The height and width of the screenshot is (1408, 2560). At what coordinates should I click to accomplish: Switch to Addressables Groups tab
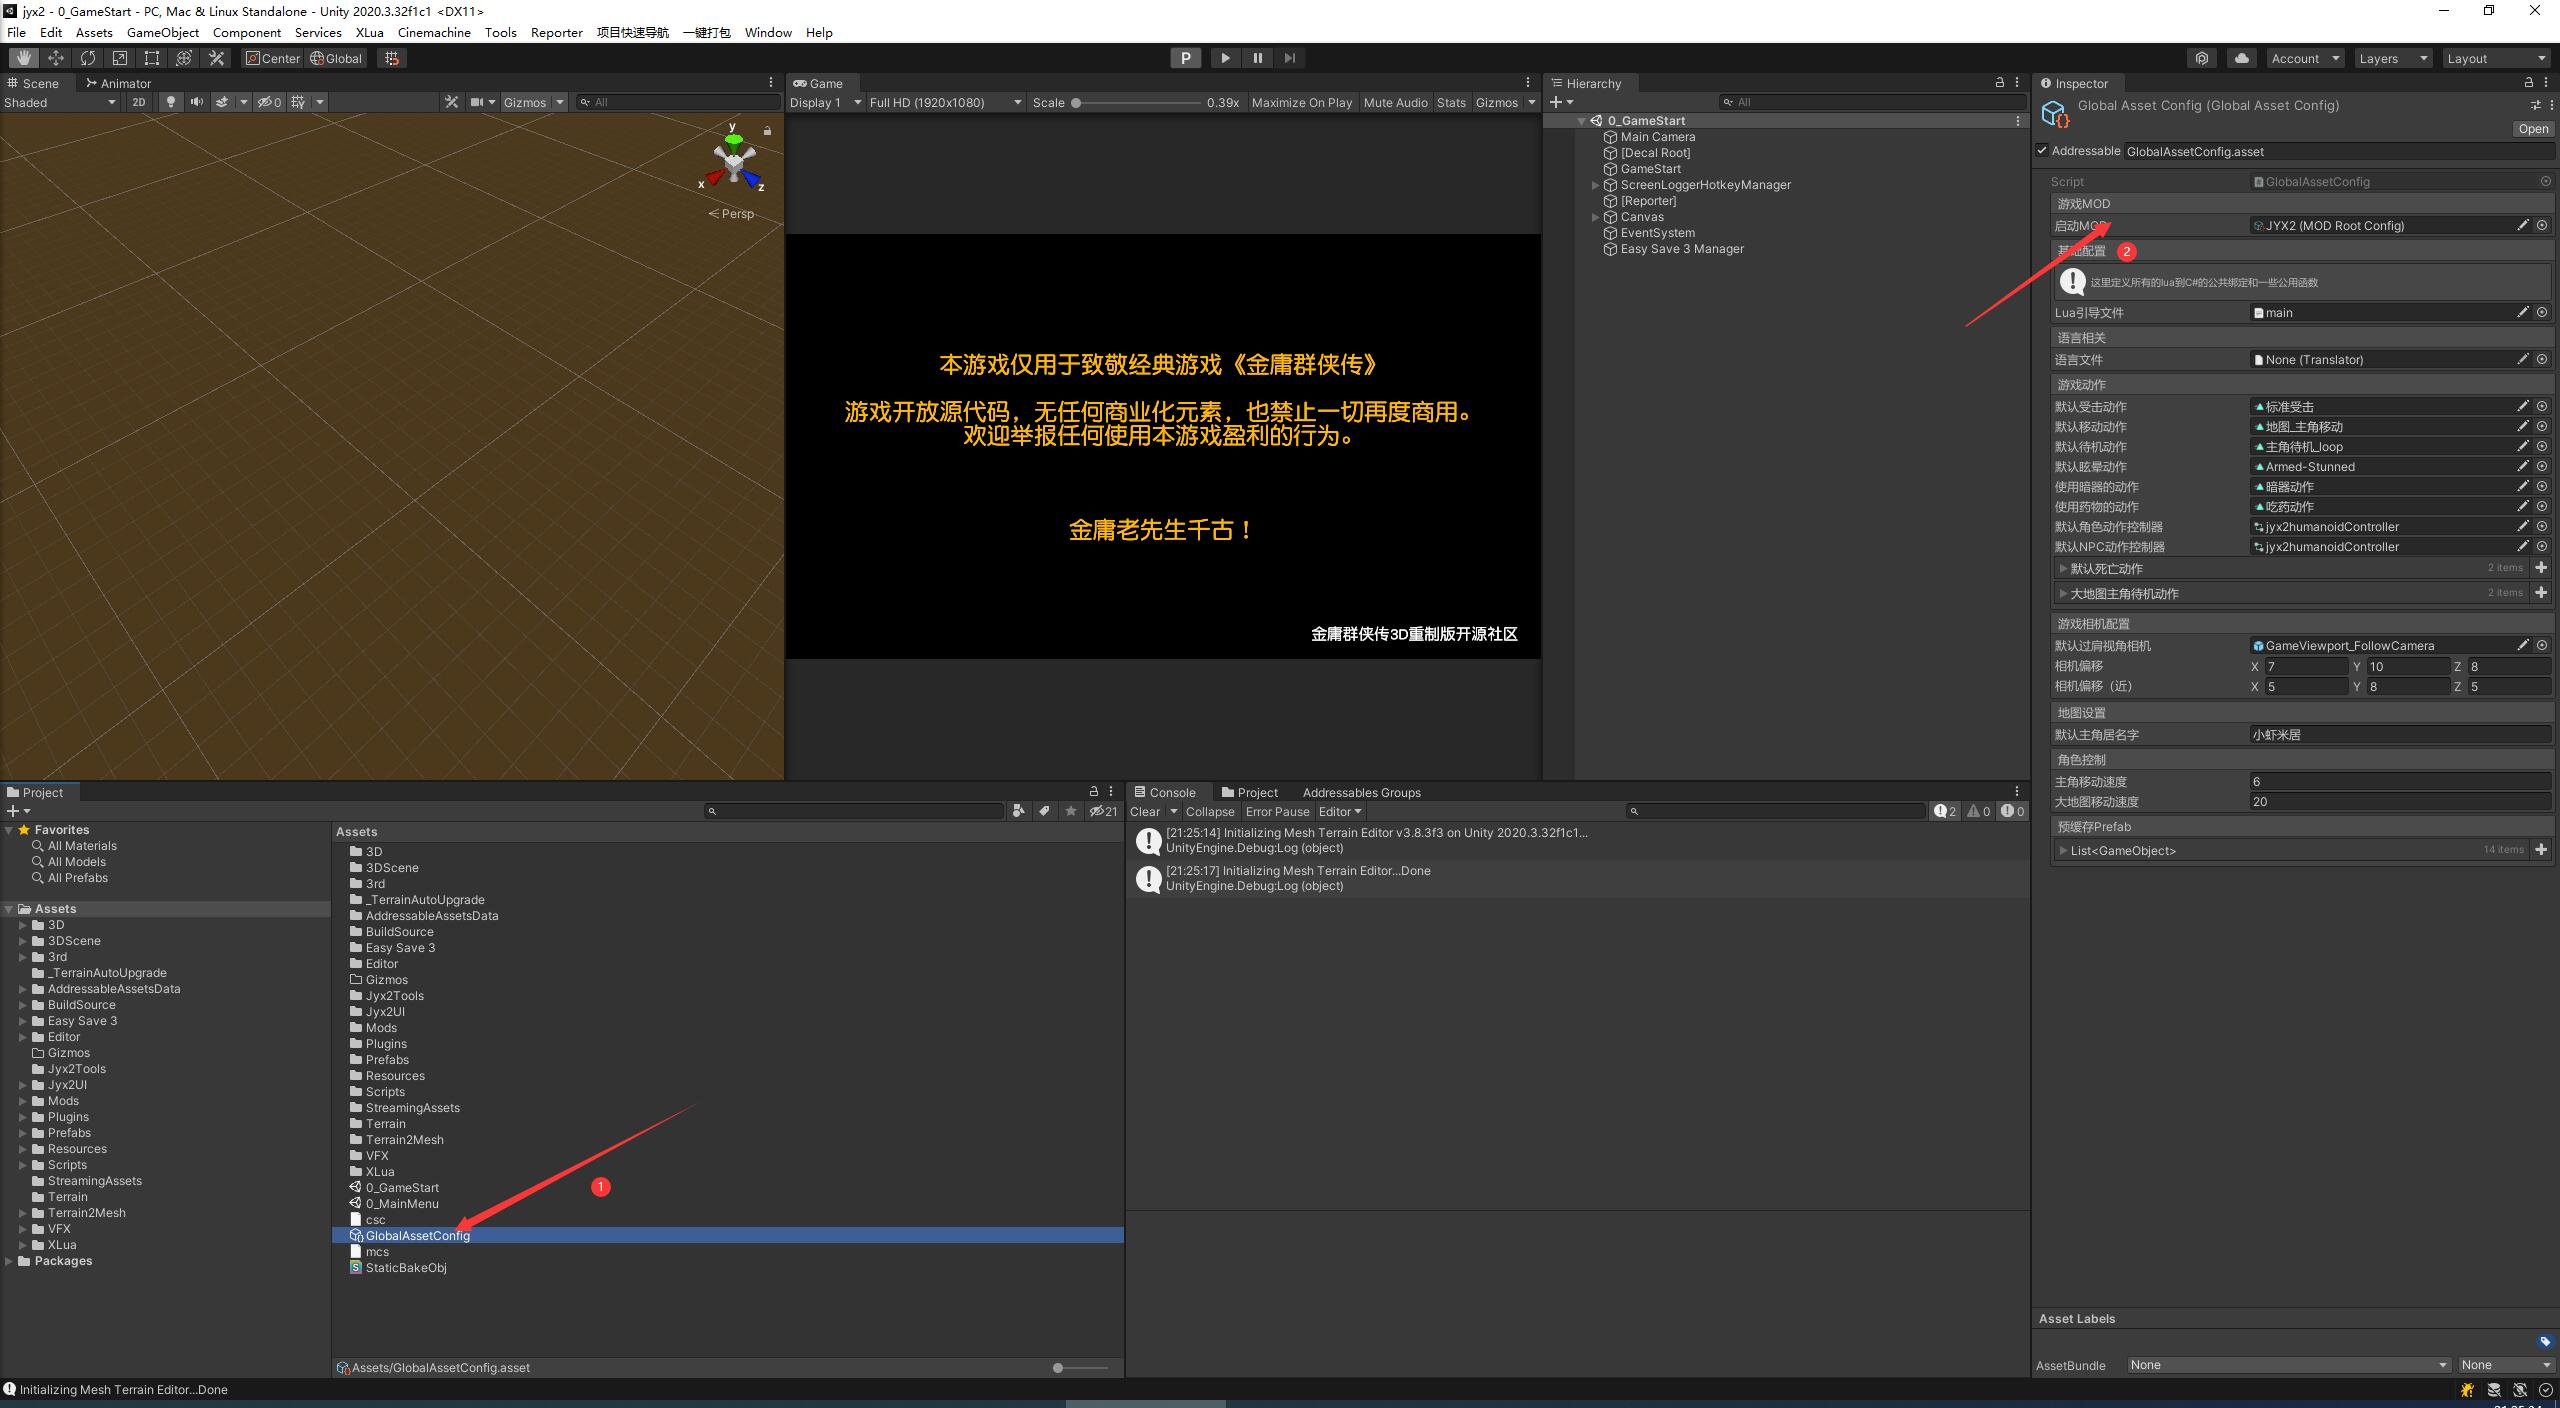1361,792
